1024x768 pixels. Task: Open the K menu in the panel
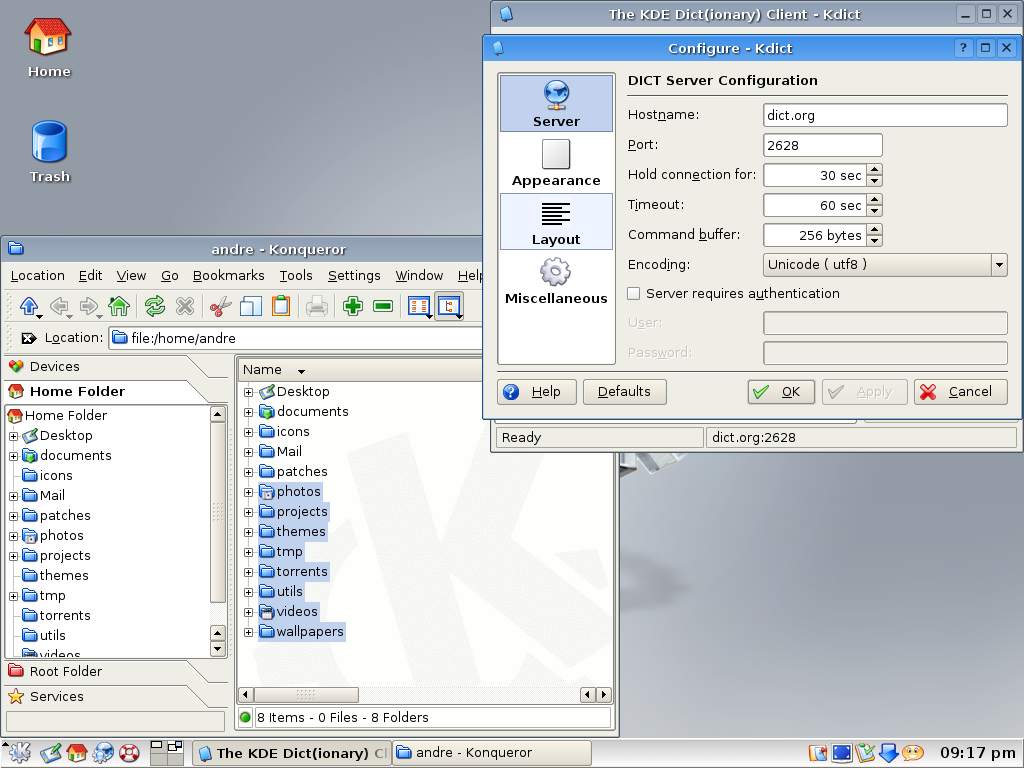20,752
